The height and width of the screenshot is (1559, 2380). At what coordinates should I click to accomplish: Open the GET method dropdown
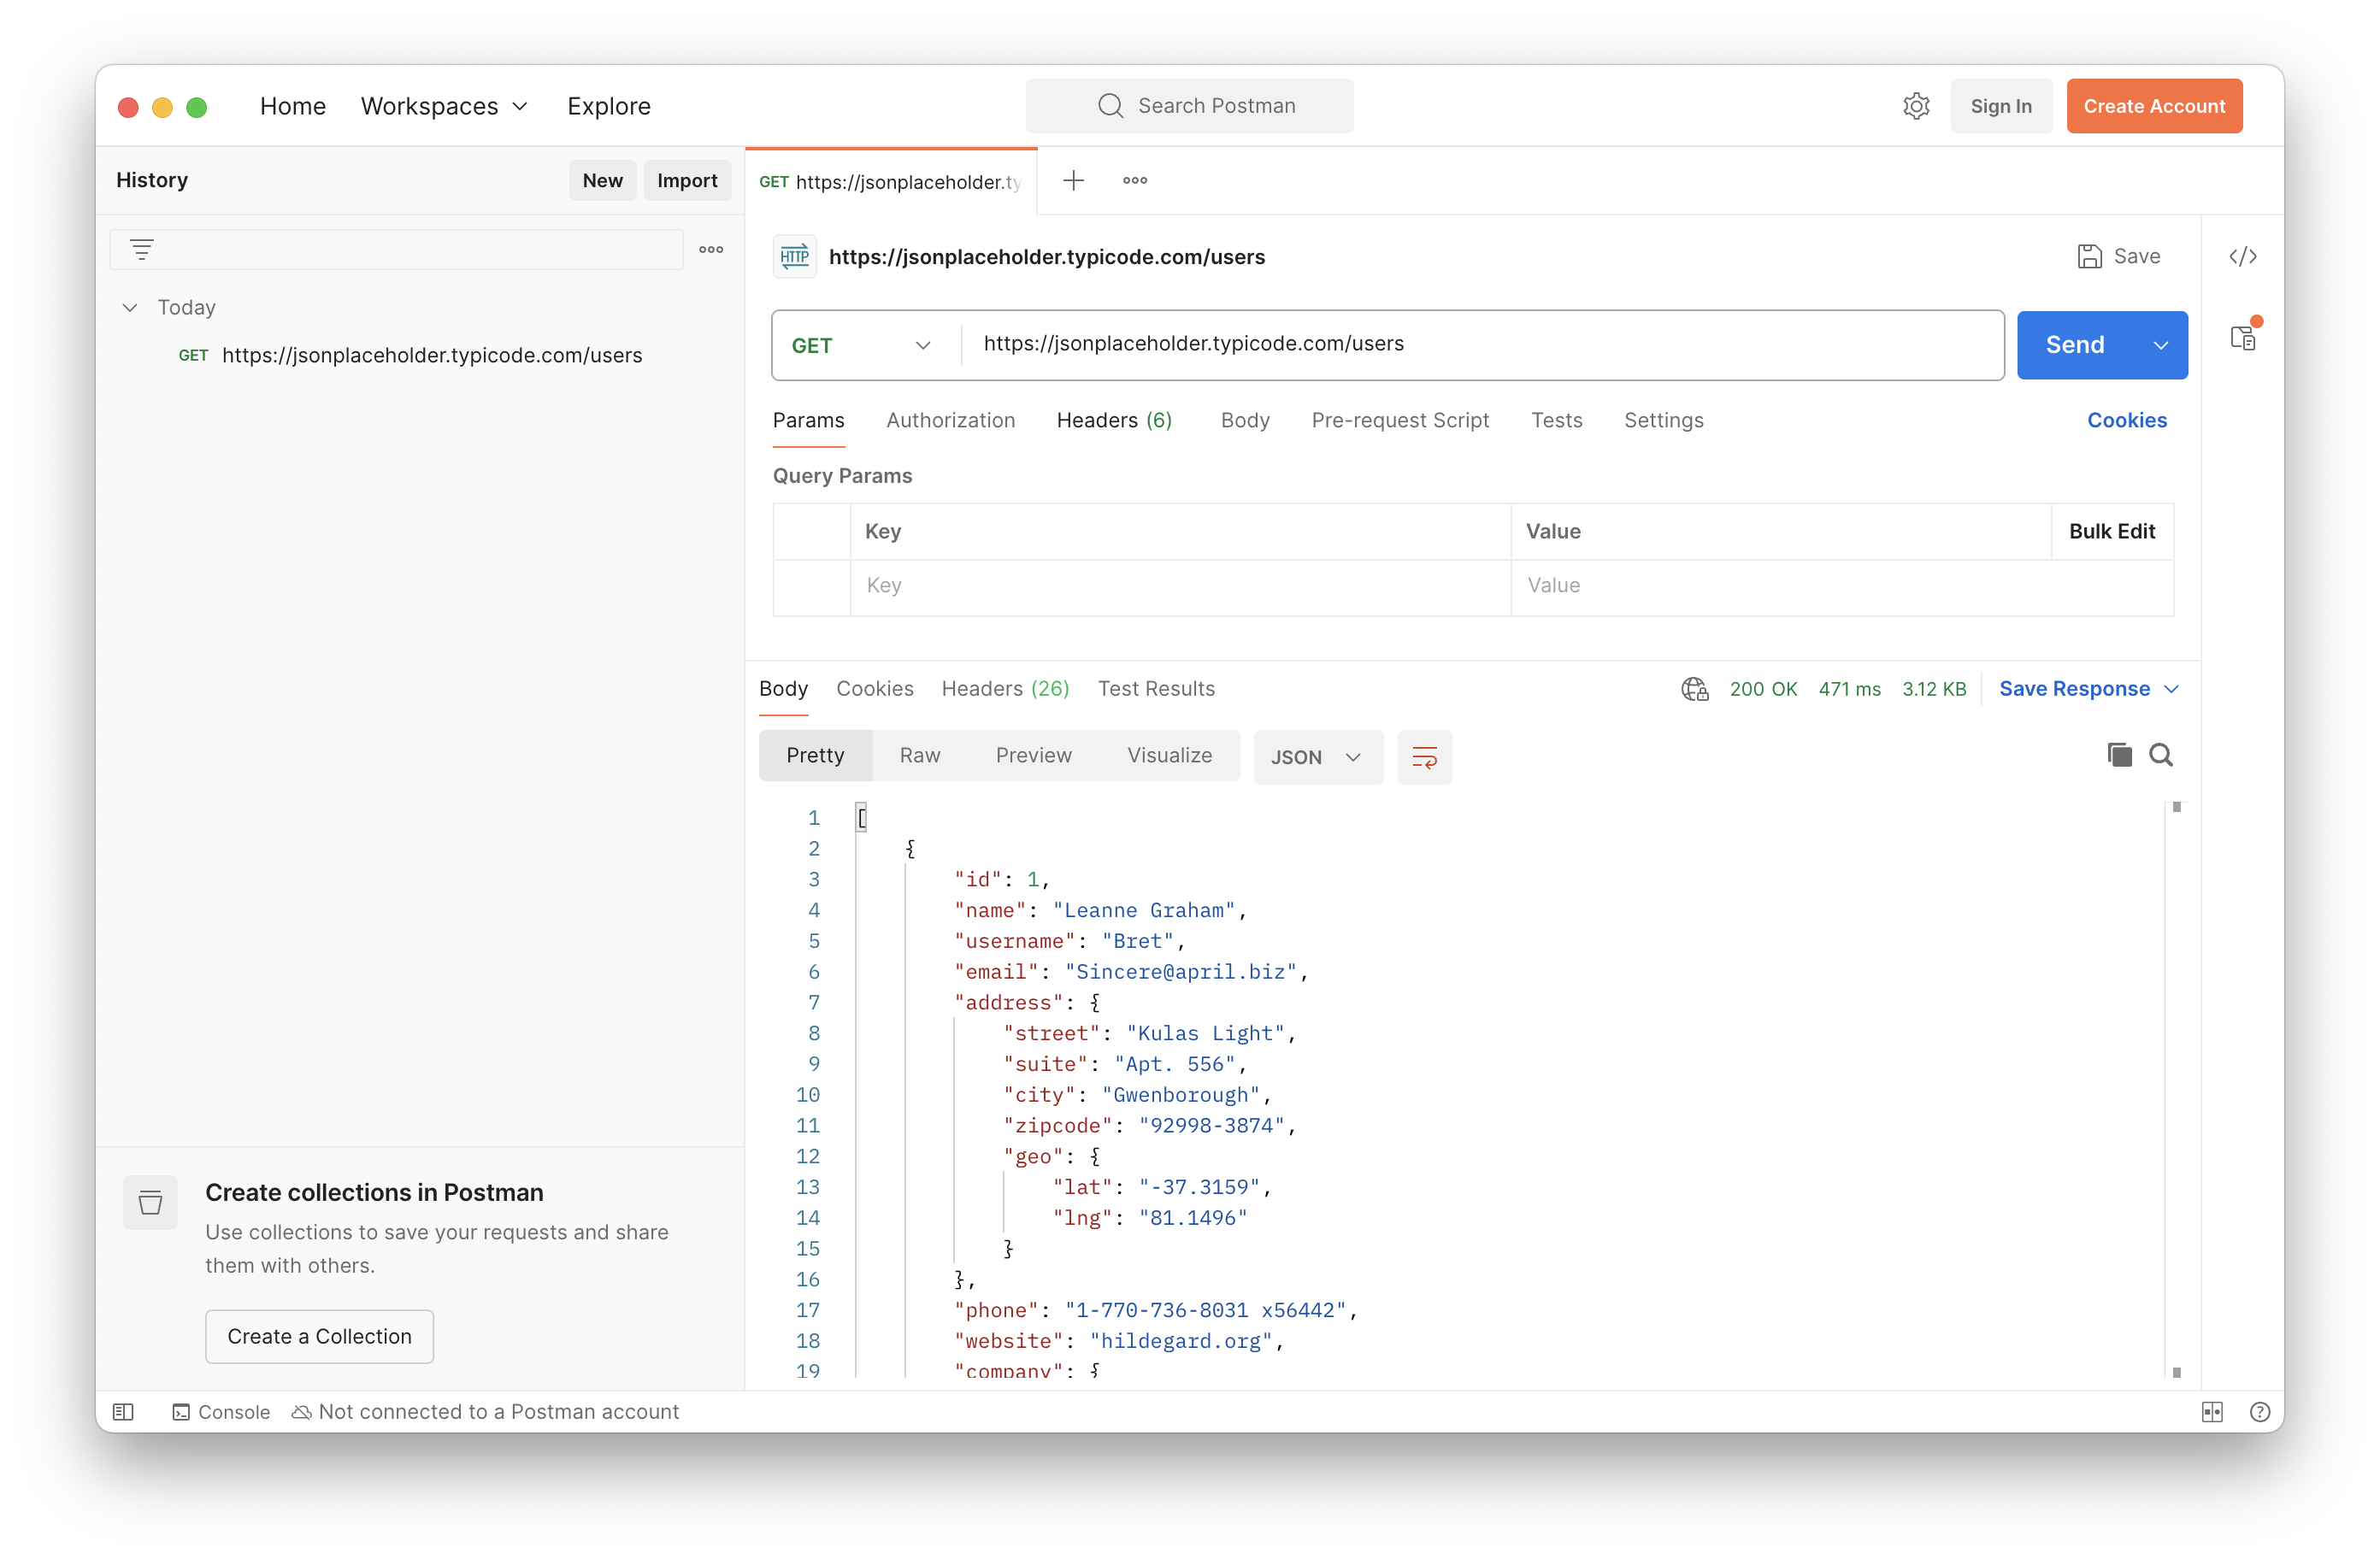[x=862, y=345]
